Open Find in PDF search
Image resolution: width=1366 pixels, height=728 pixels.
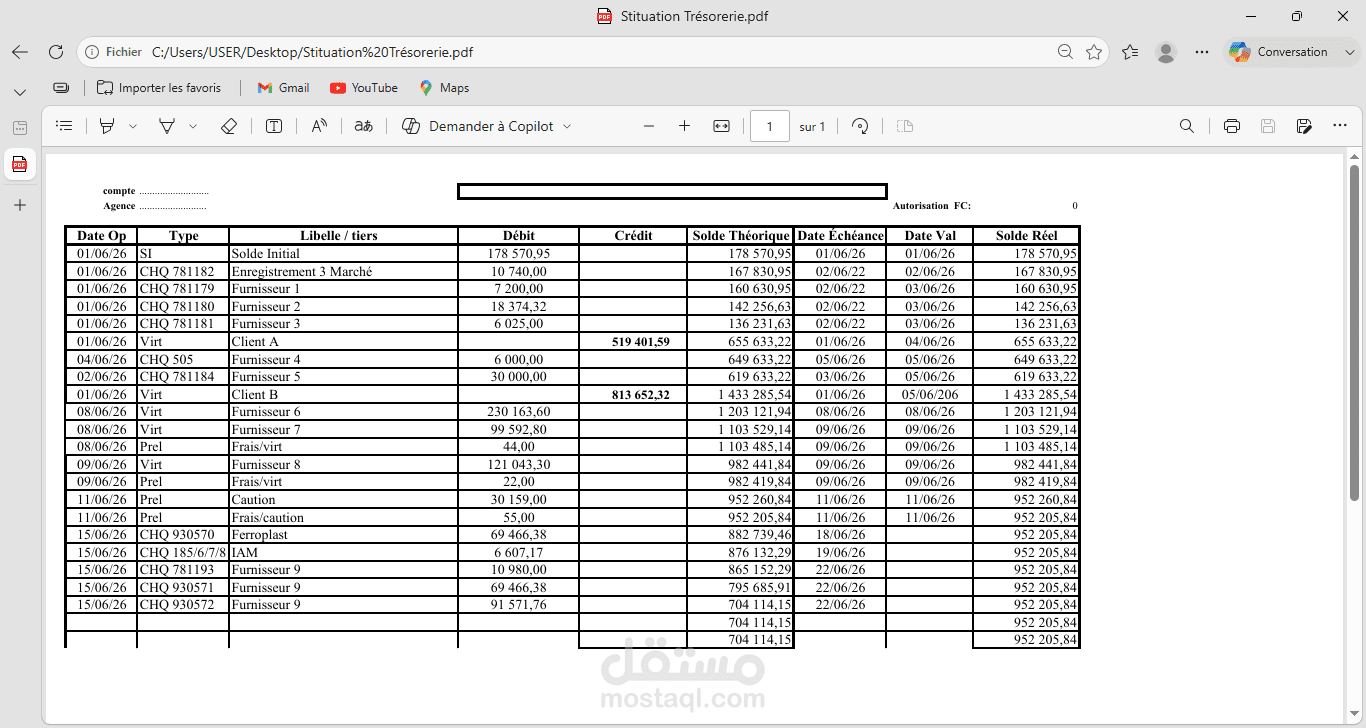tap(1187, 126)
